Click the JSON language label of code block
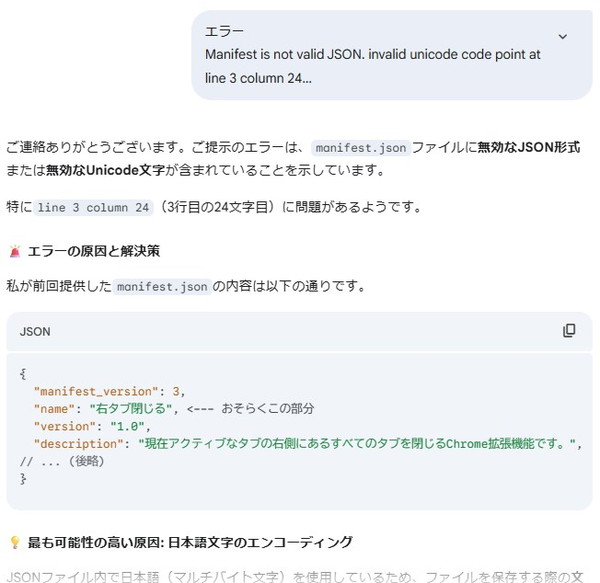The width and height of the screenshot is (600, 583). (35, 331)
